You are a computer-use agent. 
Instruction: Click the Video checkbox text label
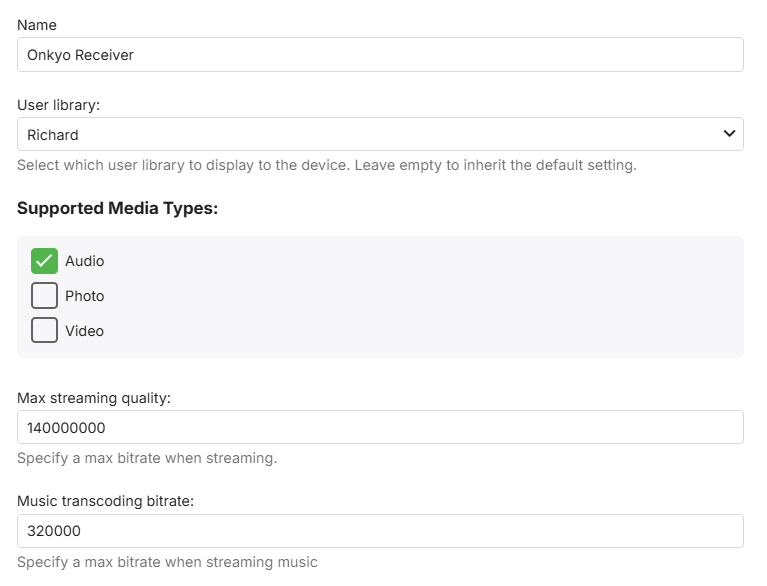pos(85,331)
